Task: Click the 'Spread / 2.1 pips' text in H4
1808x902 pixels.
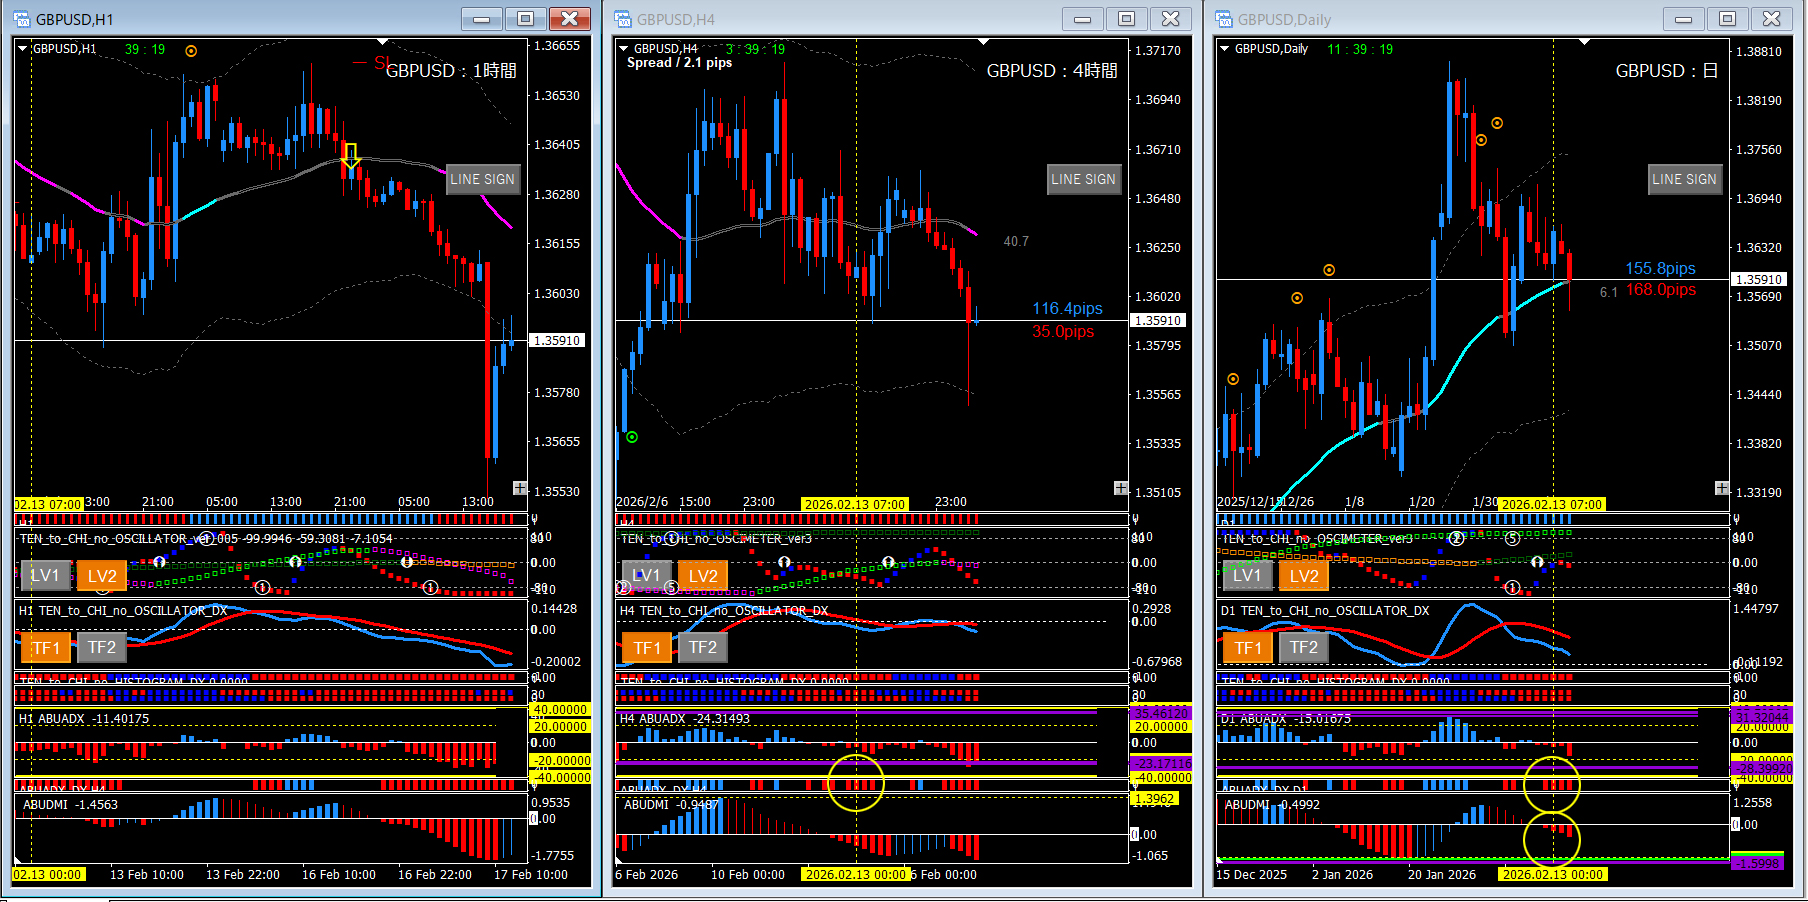Action: pos(679,63)
